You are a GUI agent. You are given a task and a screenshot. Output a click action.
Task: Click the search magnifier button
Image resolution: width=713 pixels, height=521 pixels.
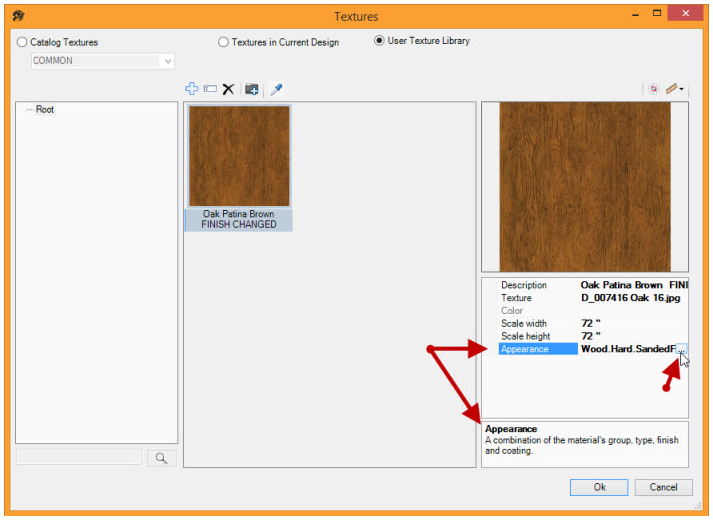pyautogui.click(x=162, y=458)
